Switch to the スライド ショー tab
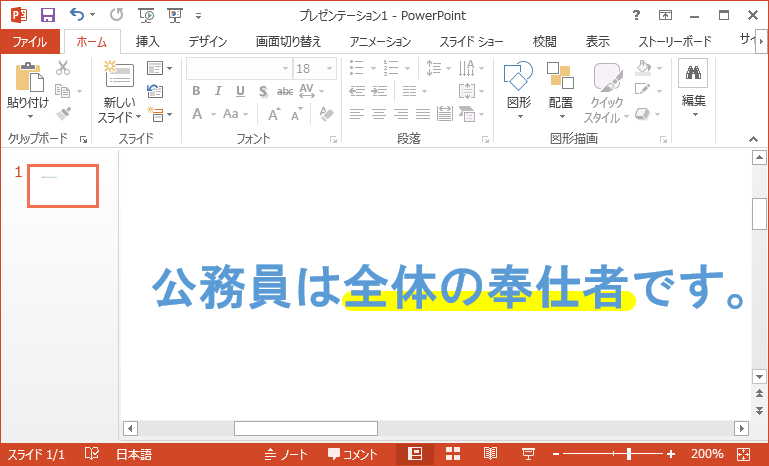 [471, 42]
